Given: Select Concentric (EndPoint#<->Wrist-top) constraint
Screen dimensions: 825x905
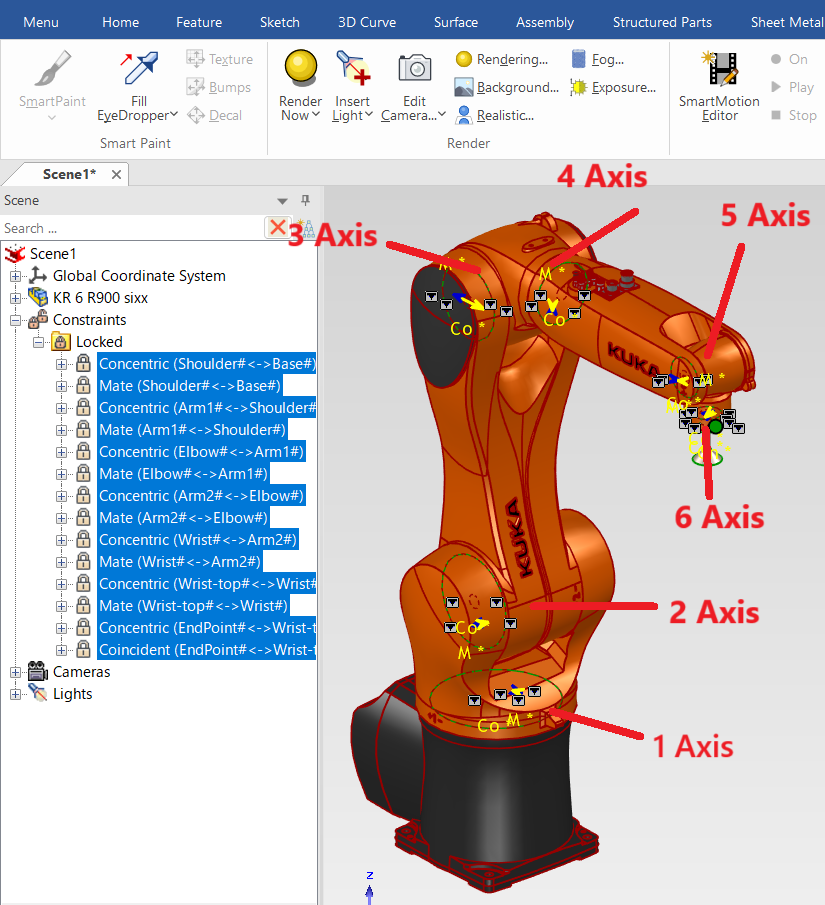Looking at the screenshot, I should click(207, 627).
